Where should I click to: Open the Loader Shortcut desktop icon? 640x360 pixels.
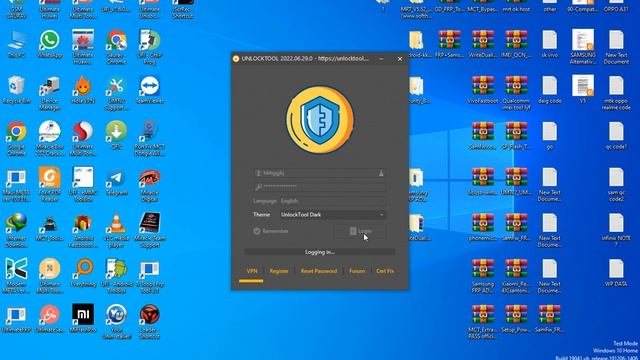click(149, 321)
